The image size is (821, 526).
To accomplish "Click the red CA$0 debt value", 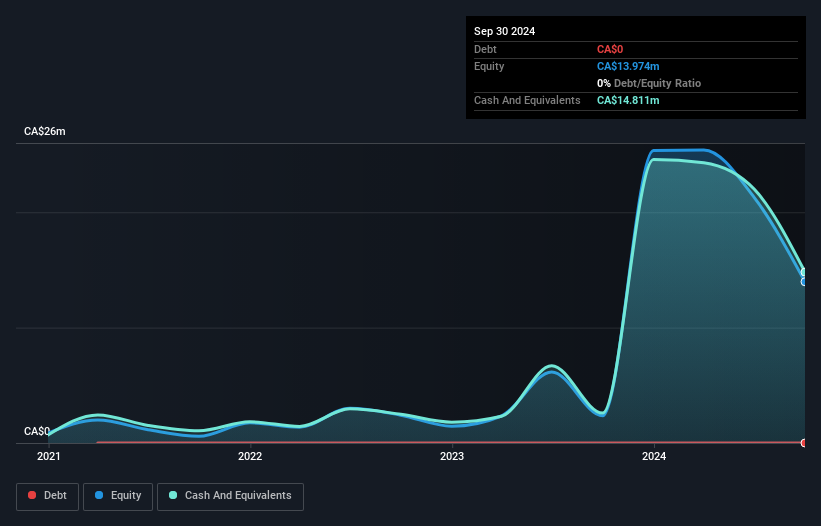I will tap(610, 49).
